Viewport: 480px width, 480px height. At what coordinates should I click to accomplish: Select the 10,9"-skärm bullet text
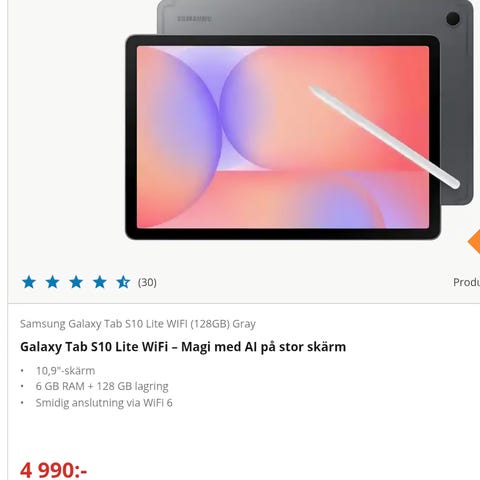(x=66, y=371)
